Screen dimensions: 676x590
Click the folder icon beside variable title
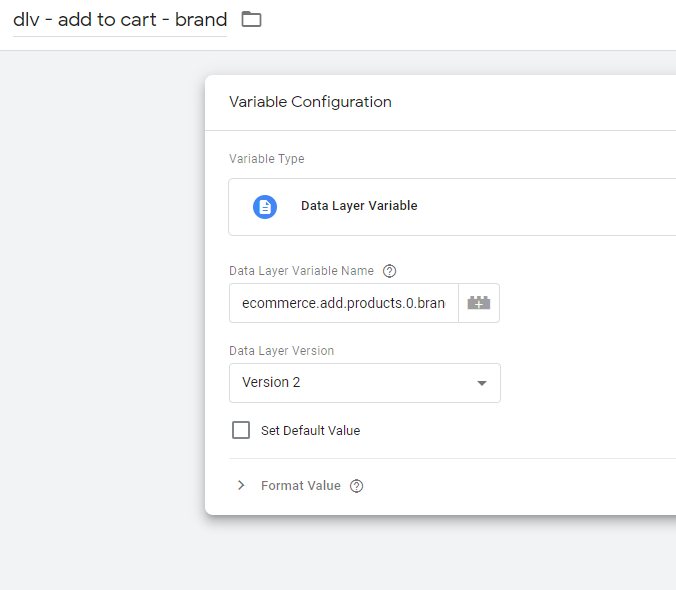pos(251,19)
